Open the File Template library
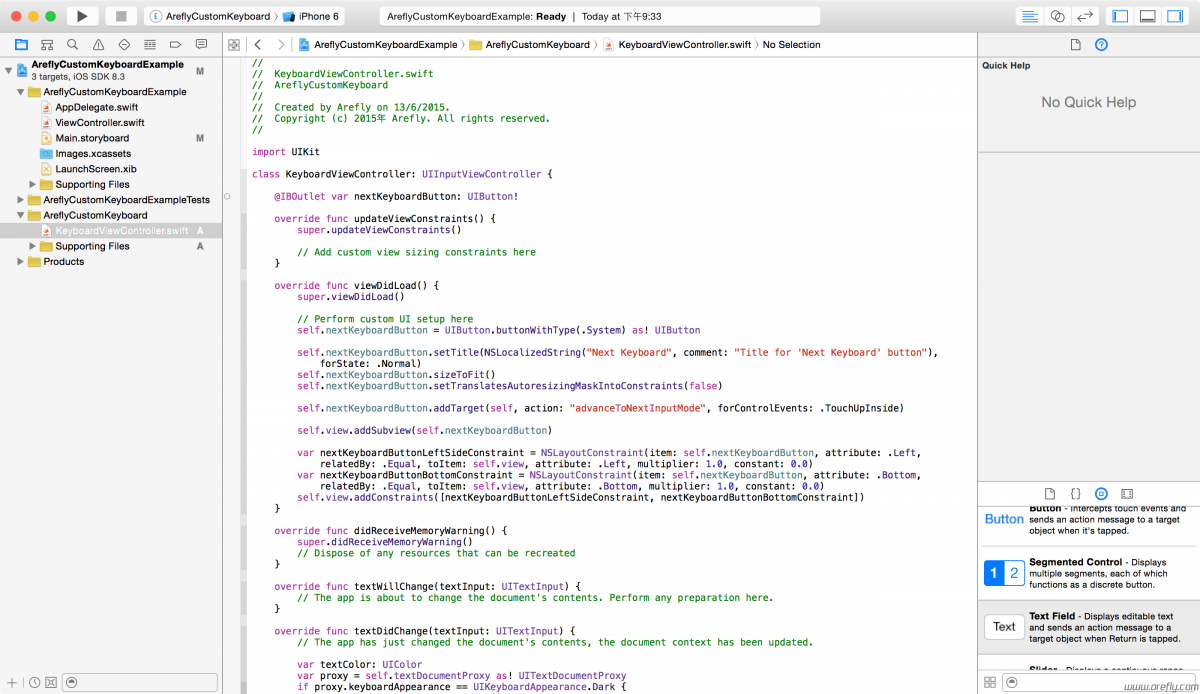The image size is (1200, 694). coord(1049,493)
